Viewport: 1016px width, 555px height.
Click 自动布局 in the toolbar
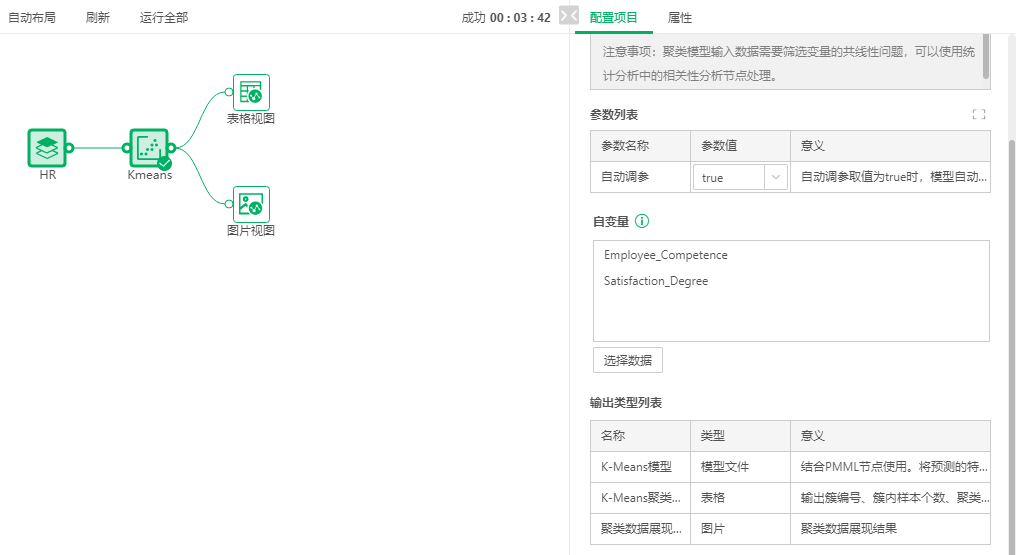point(32,17)
